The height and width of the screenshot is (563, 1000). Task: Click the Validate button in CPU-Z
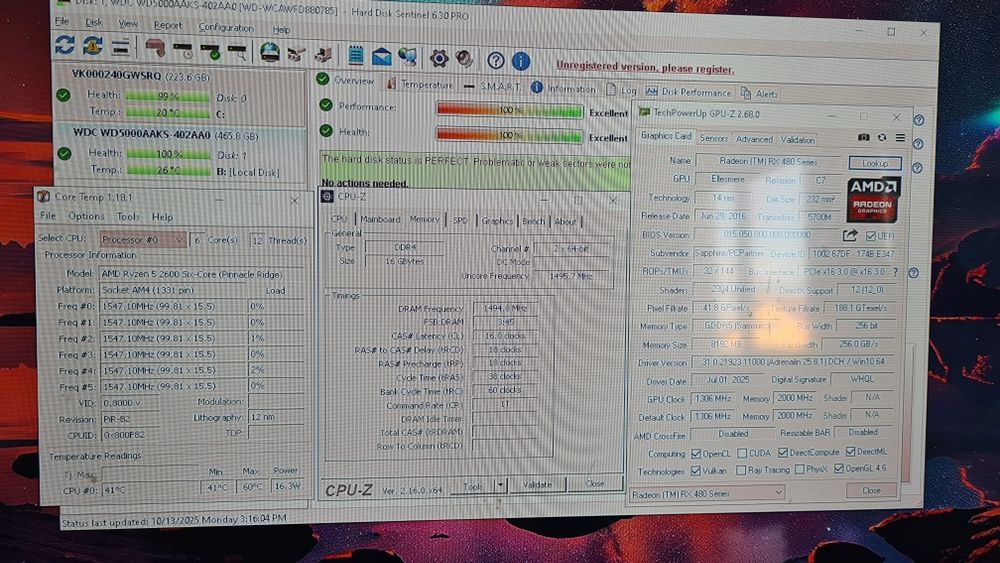coord(537,485)
